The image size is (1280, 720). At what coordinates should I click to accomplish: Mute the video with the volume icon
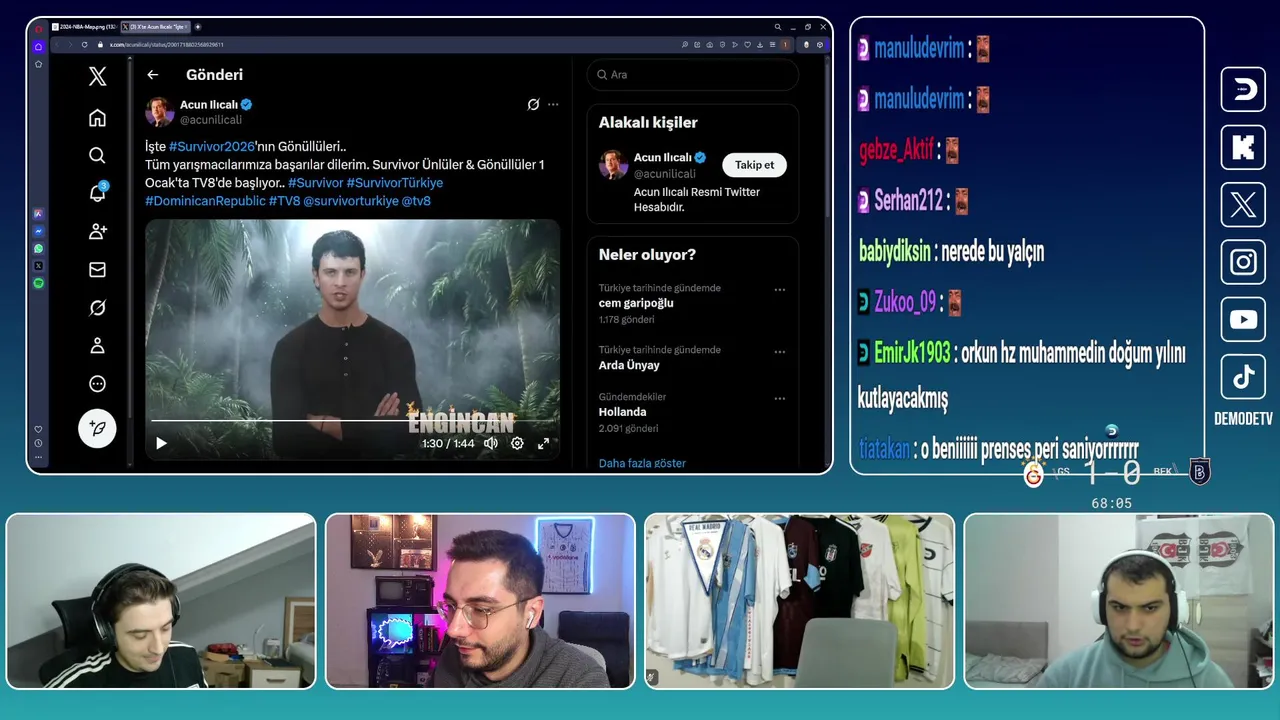(491, 443)
